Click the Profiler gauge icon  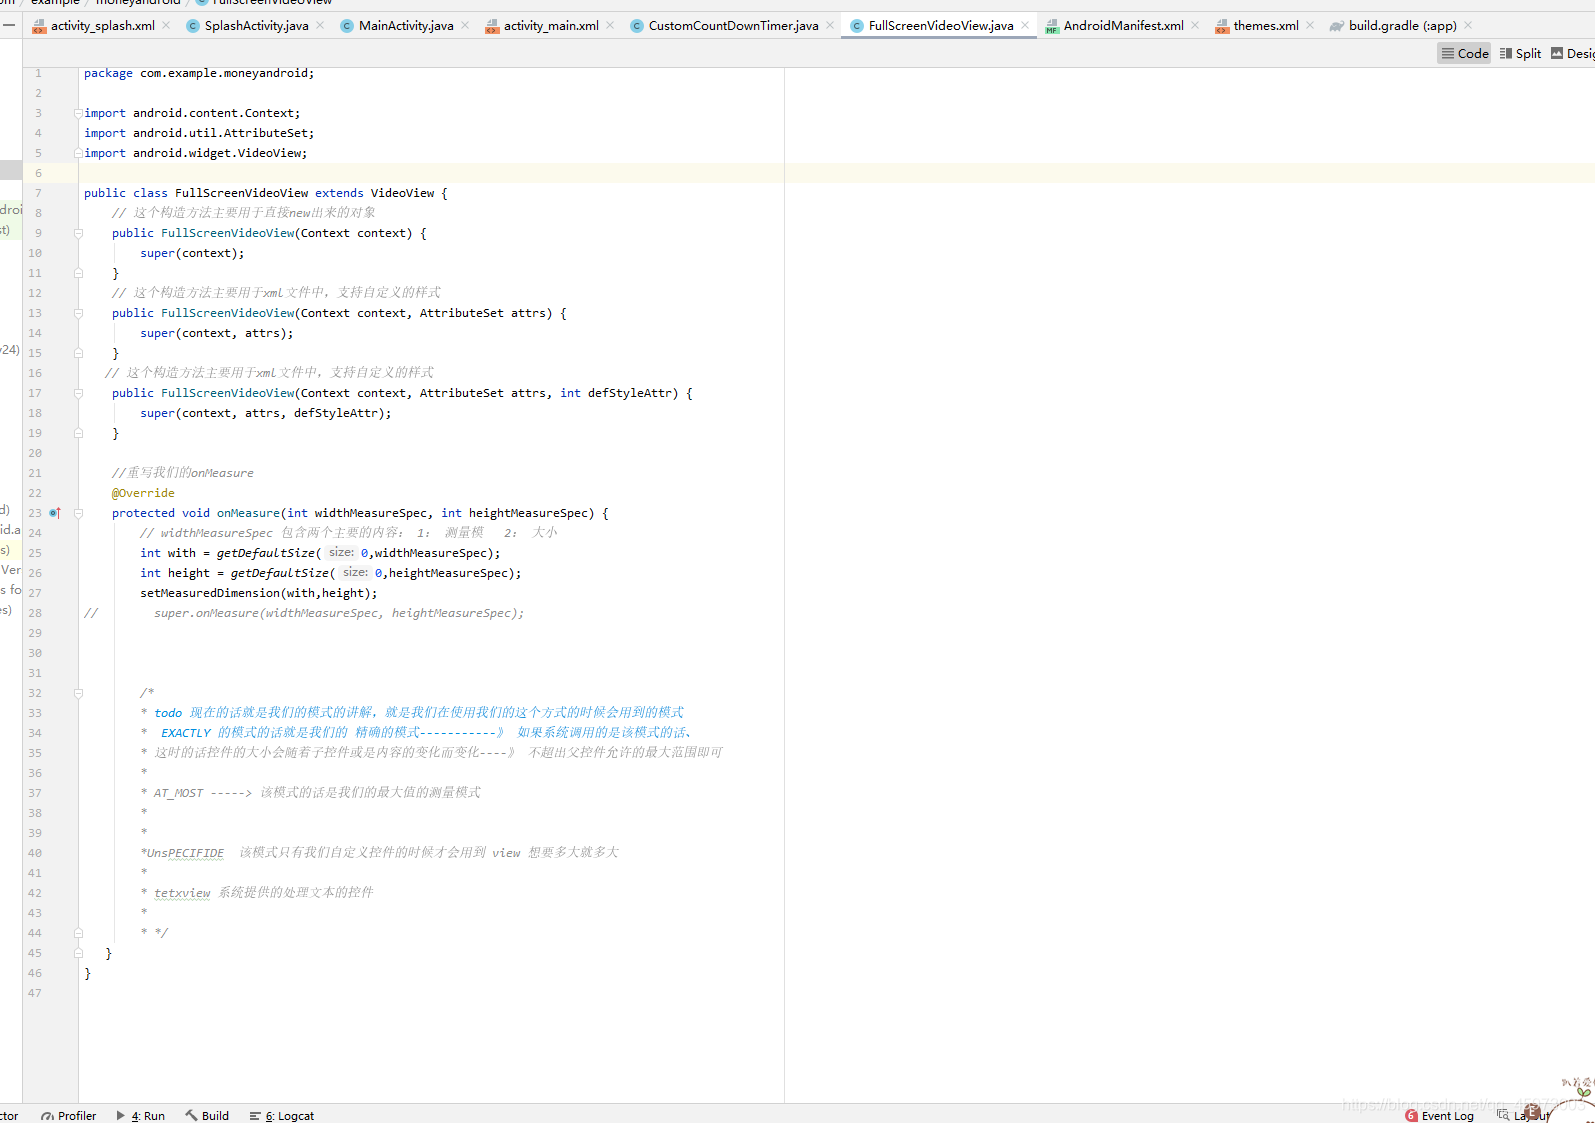click(x=47, y=1116)
